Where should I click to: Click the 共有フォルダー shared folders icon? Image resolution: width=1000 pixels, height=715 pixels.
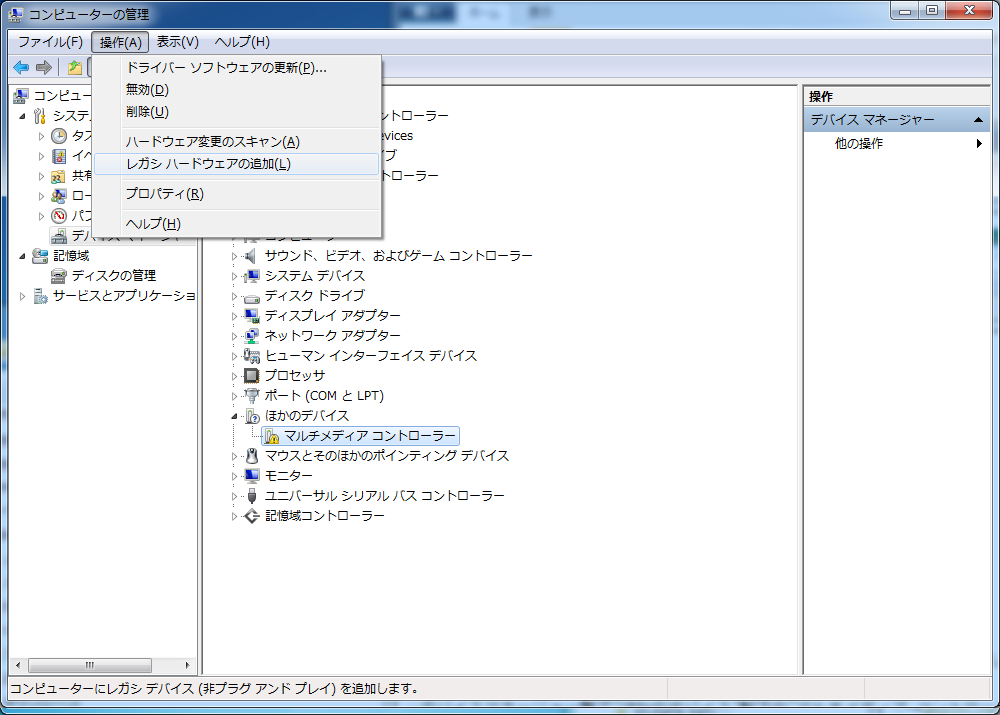pos(58,175)
